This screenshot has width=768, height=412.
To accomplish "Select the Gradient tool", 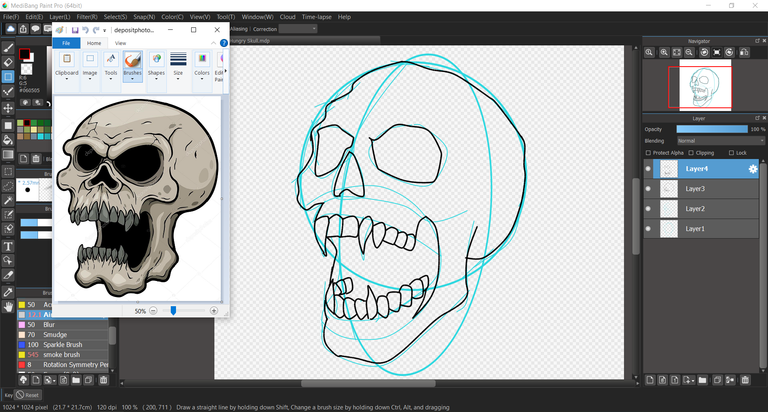I will click(8, 155).
